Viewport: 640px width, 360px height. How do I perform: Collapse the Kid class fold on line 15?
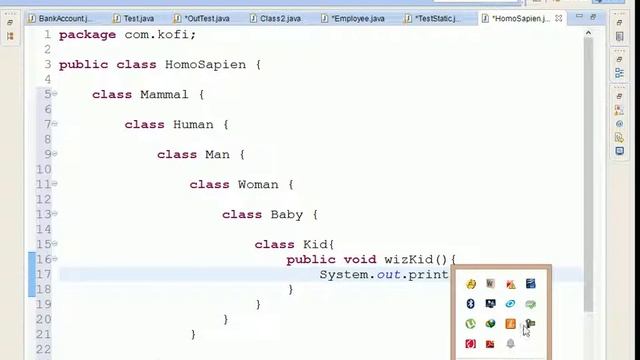(55, 244)
